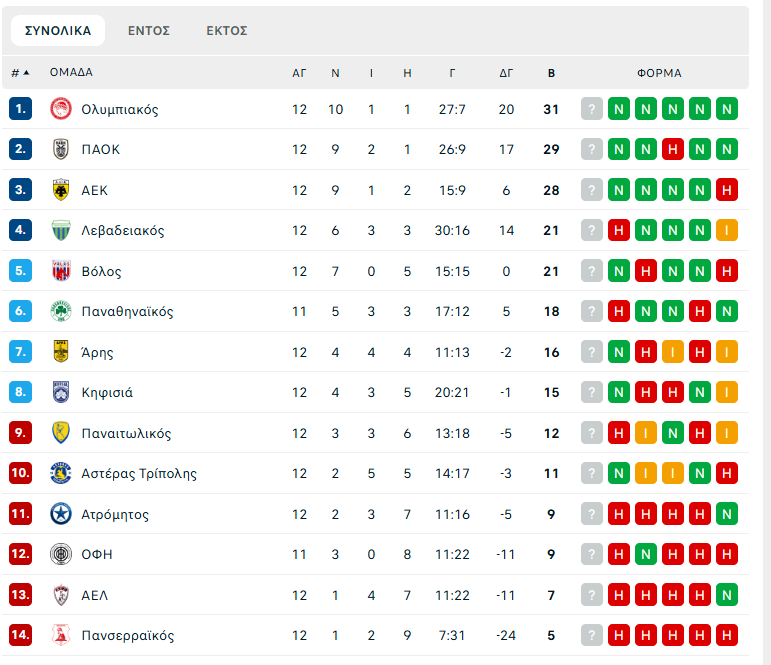Click the ΟΦΗ club logo icon
The image size is (771, 665).
(x=61, y=554)
